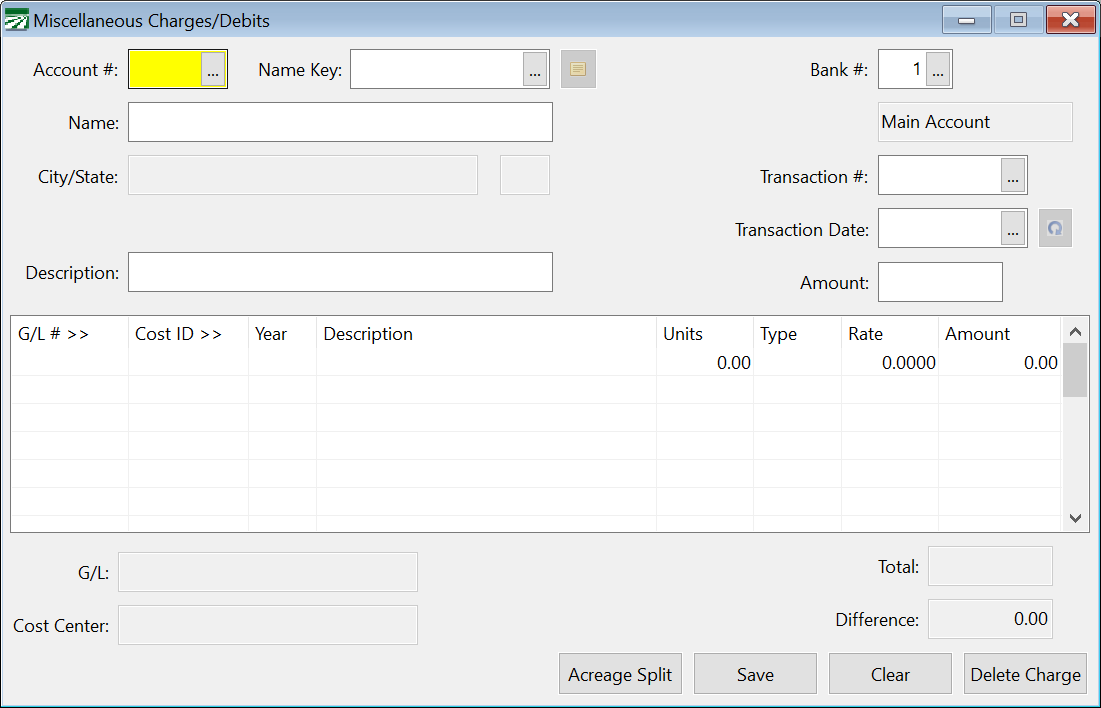1101x708 pixels.
Task: Open Bank # lookup ellipsis button
Action: click(x=939, y=70)
